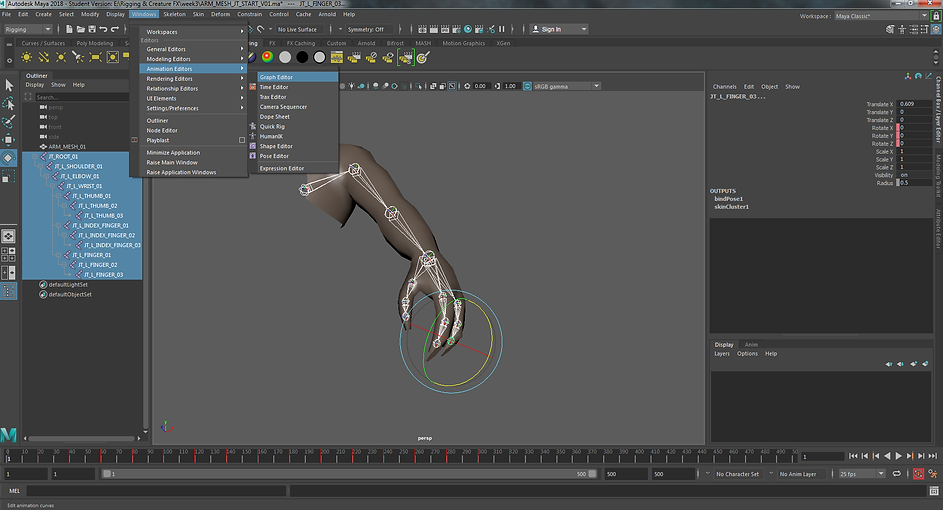The image size is (943, 510).
Task: Toggle the Outliner panel layout icon
Action: [x=8, y=292]
